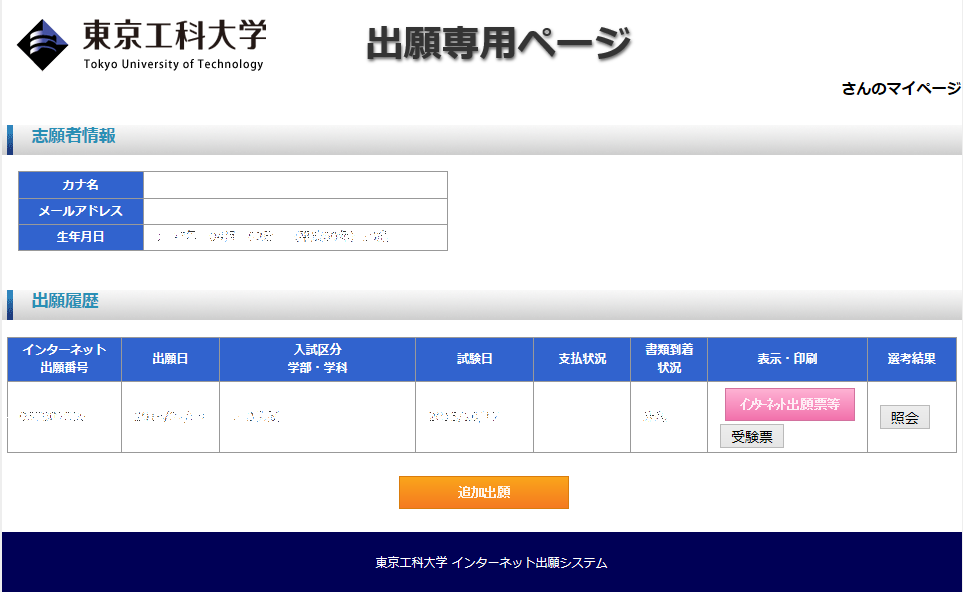
Task: Click the インターネット出願票等 pink button
Action: point(789,404)
